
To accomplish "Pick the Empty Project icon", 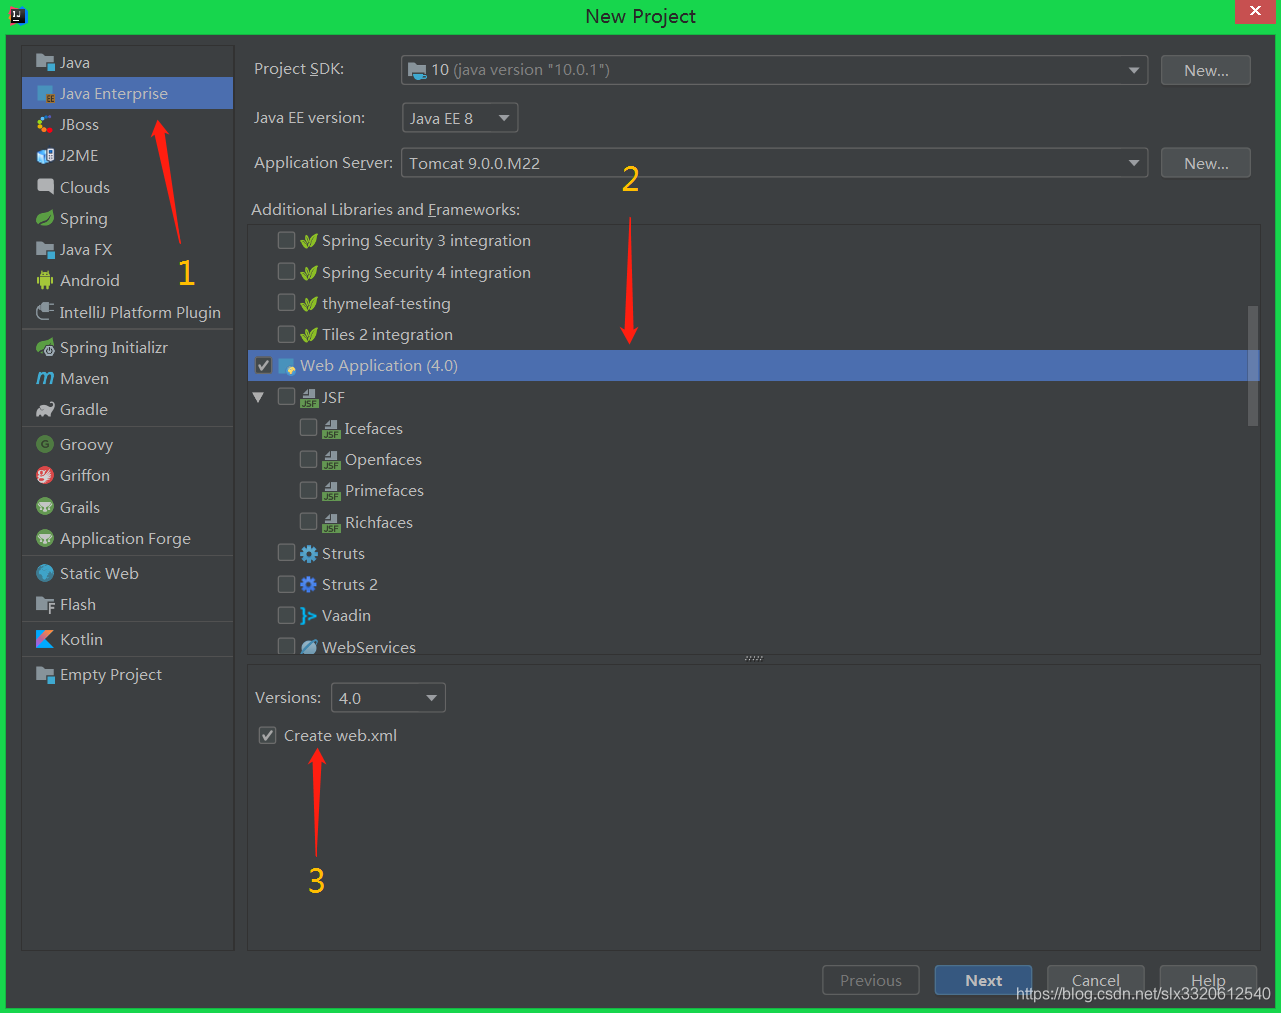I will (45, 674).
